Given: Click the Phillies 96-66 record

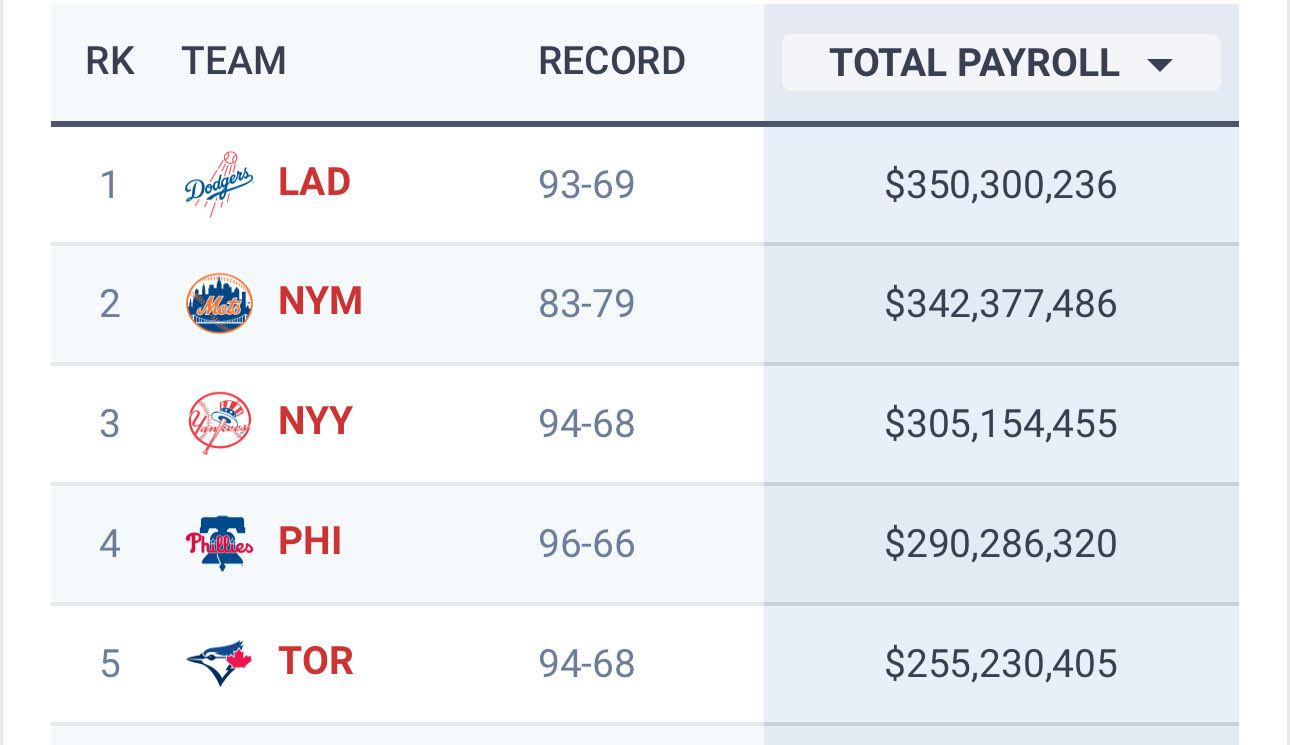Looking at the screenshot, I should click(x=587, y=544).
